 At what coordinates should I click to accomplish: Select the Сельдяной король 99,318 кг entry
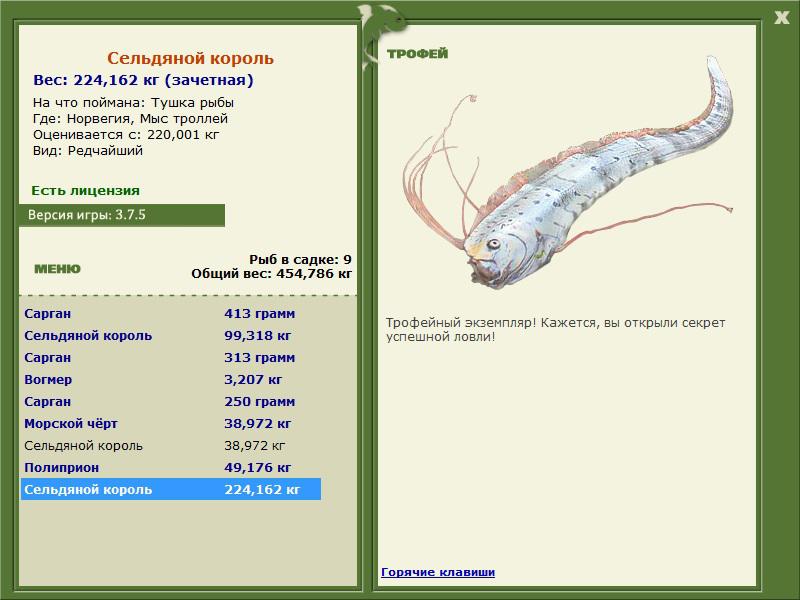pyautogui.click(x=170, y=336)
